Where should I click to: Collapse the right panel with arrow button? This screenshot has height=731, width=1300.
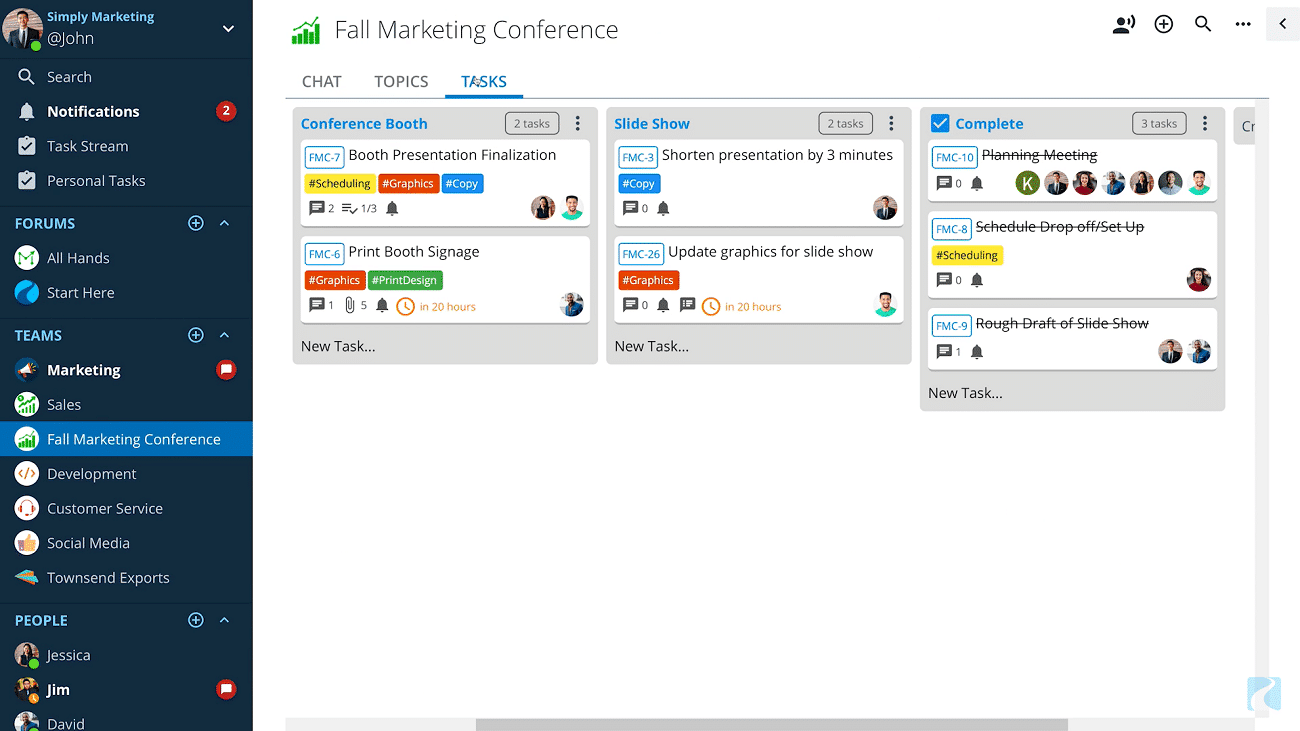click(1283, 24)
